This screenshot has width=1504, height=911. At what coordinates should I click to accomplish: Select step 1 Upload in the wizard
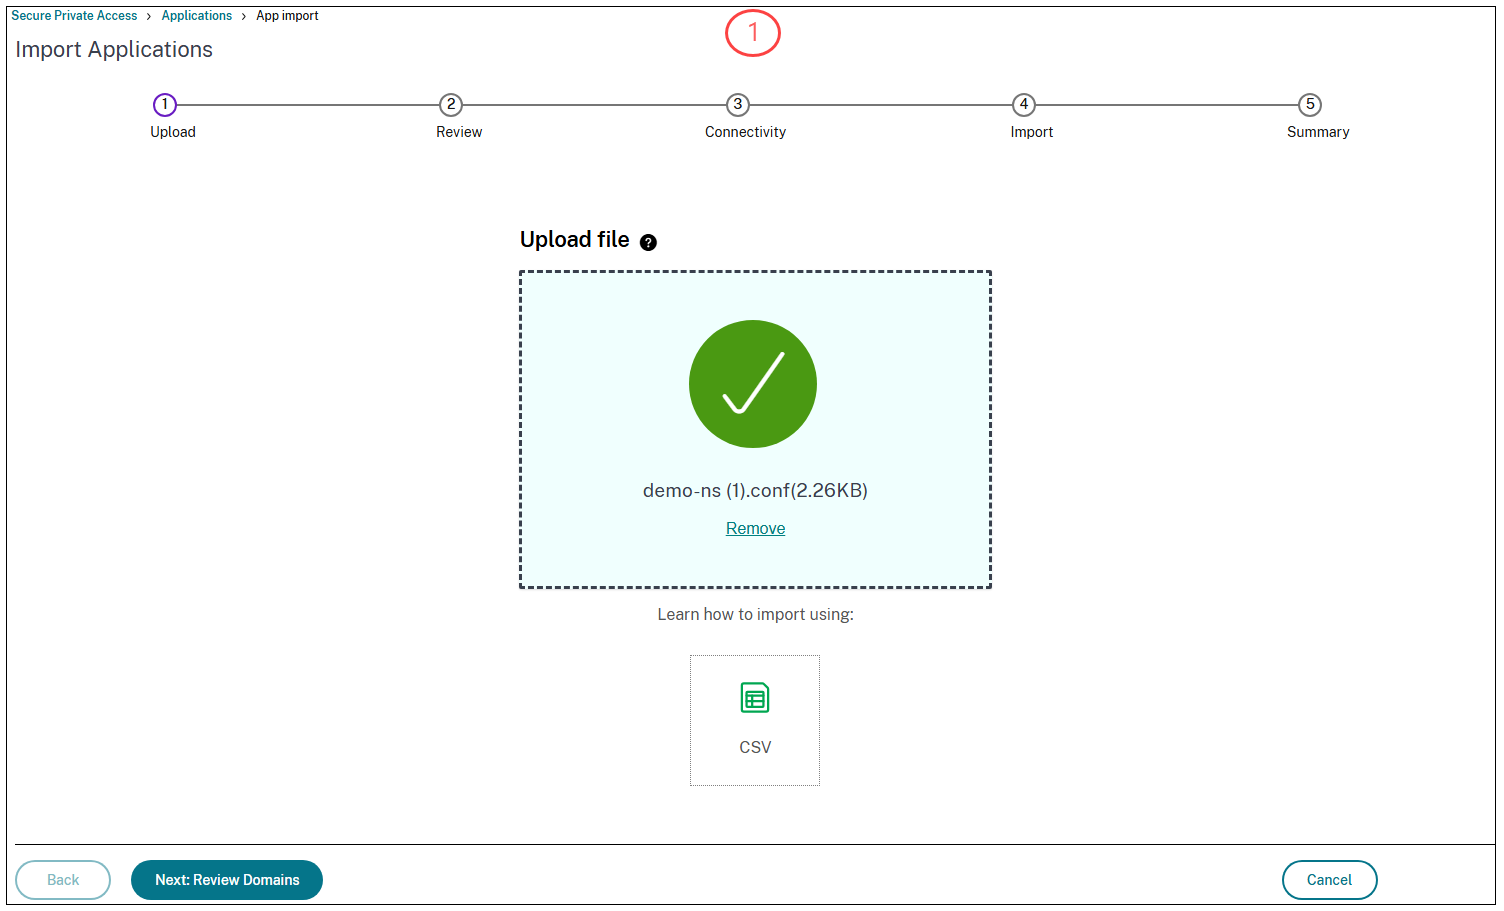(x=165, y=104)
